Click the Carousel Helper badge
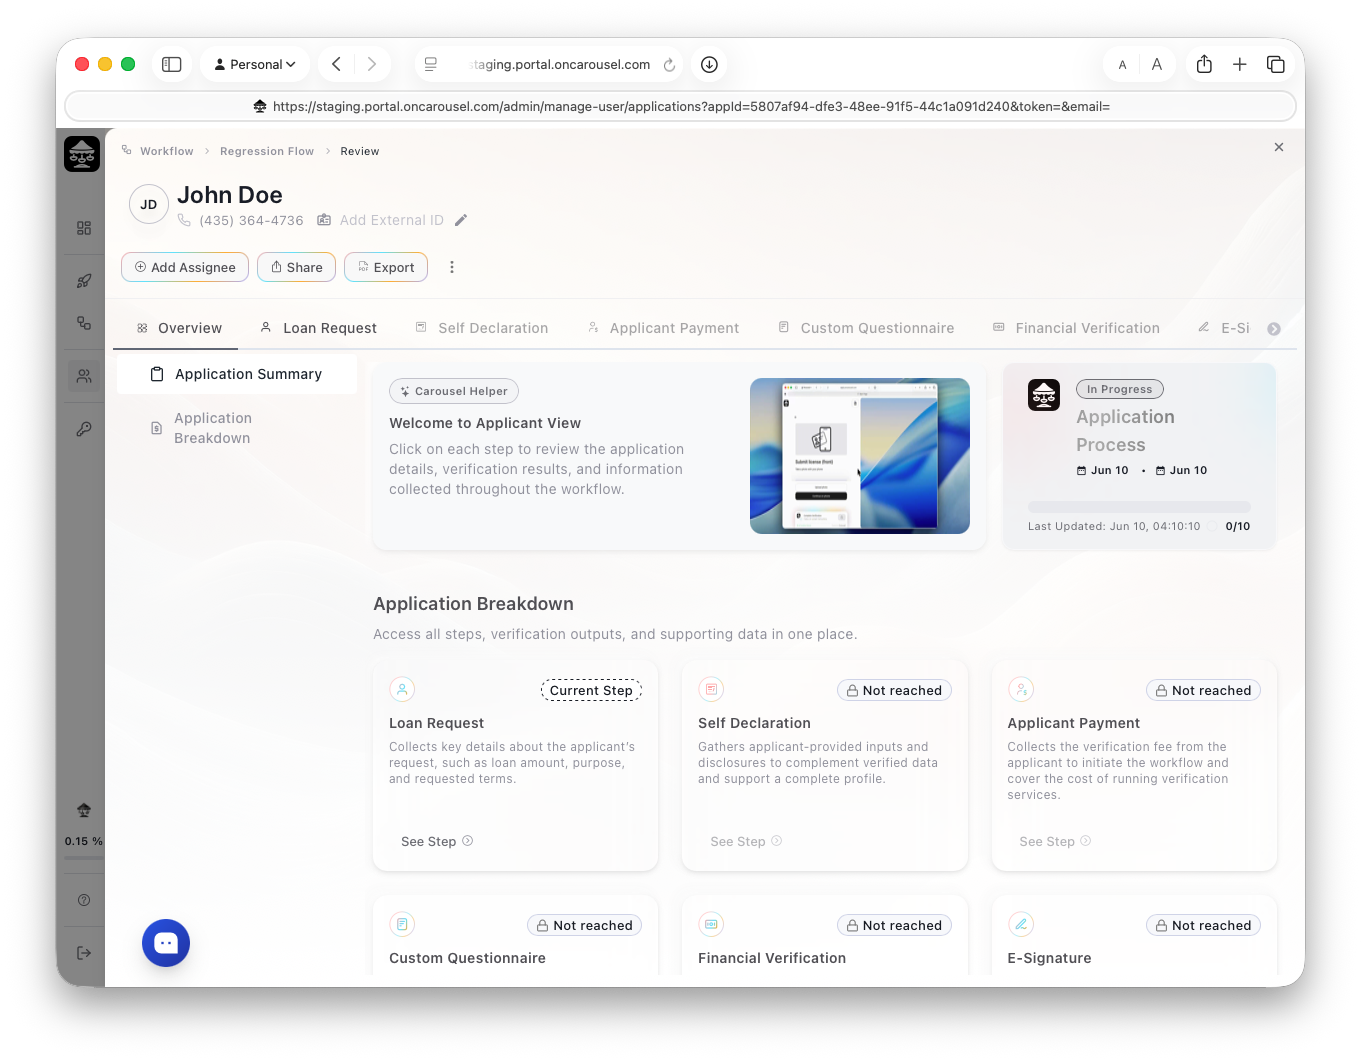 click(x=454, y=391)
